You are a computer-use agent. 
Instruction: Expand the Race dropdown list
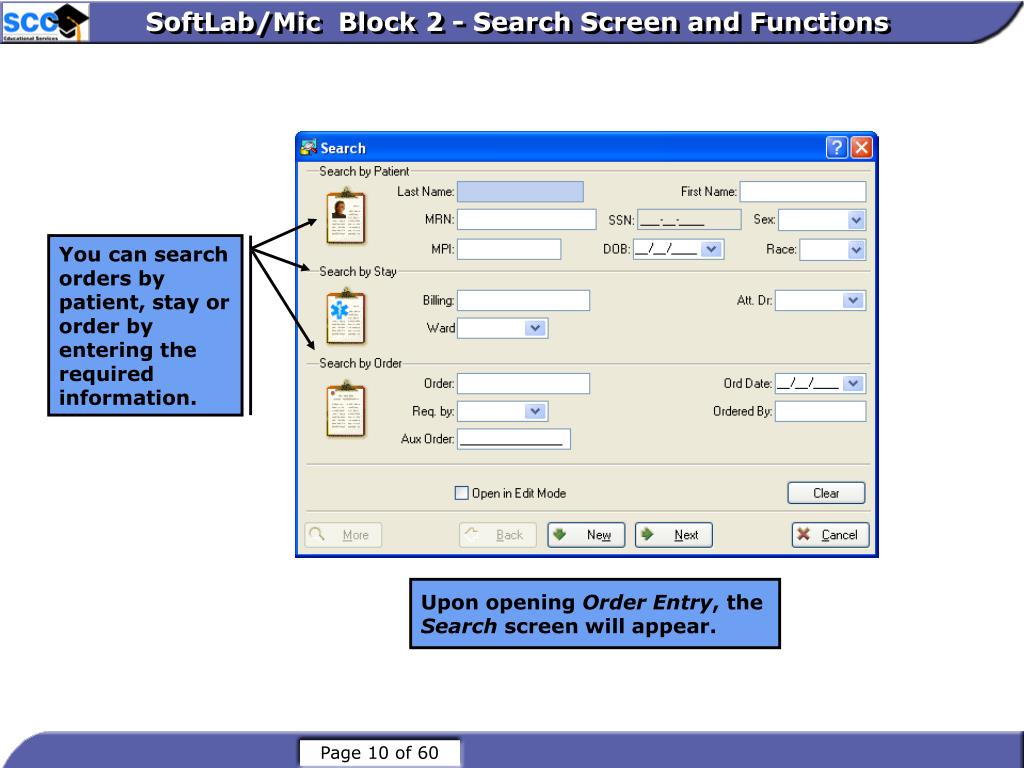pos(856,250)
